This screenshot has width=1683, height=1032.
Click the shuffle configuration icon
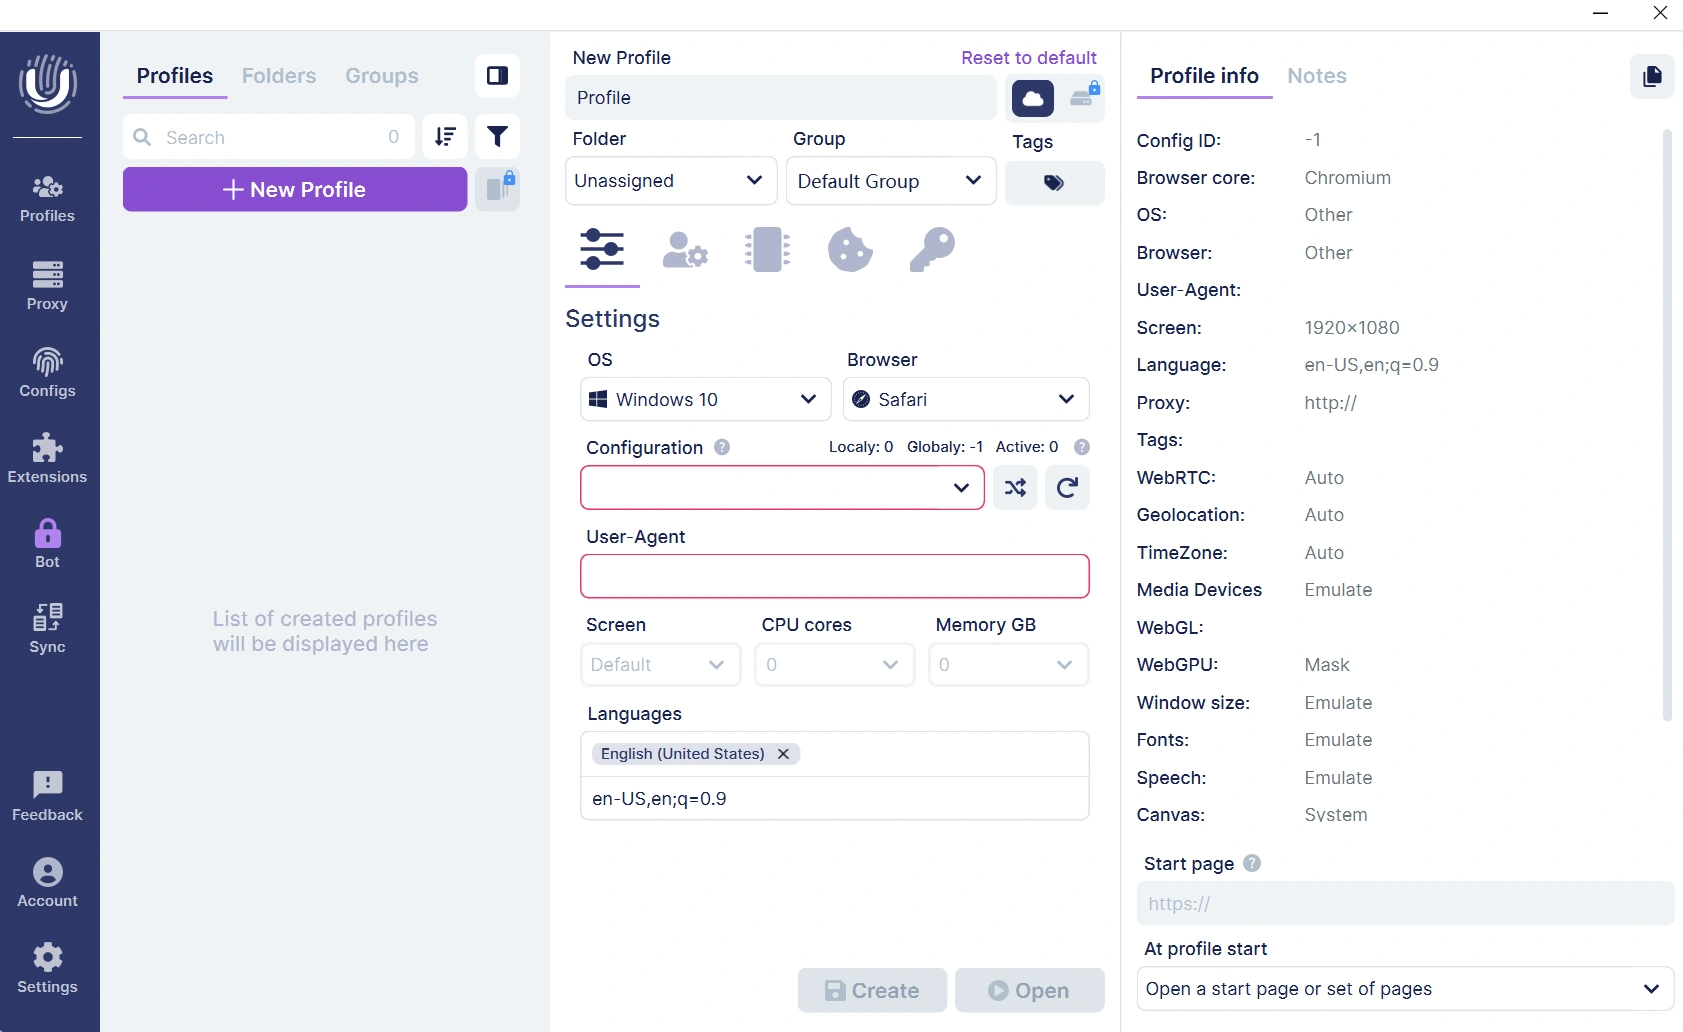tap(1015, 488)
